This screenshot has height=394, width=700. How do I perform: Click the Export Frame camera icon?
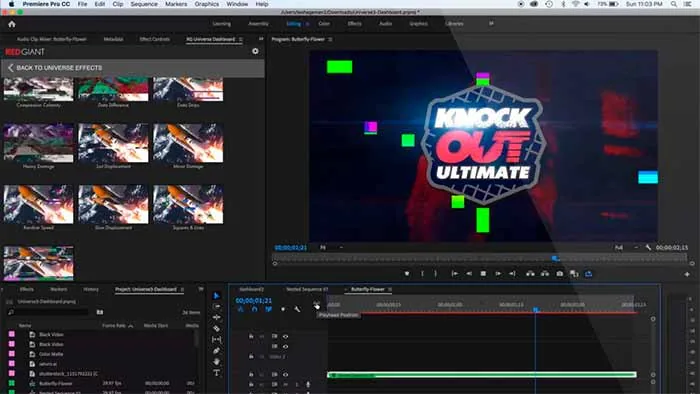point(559,274)
